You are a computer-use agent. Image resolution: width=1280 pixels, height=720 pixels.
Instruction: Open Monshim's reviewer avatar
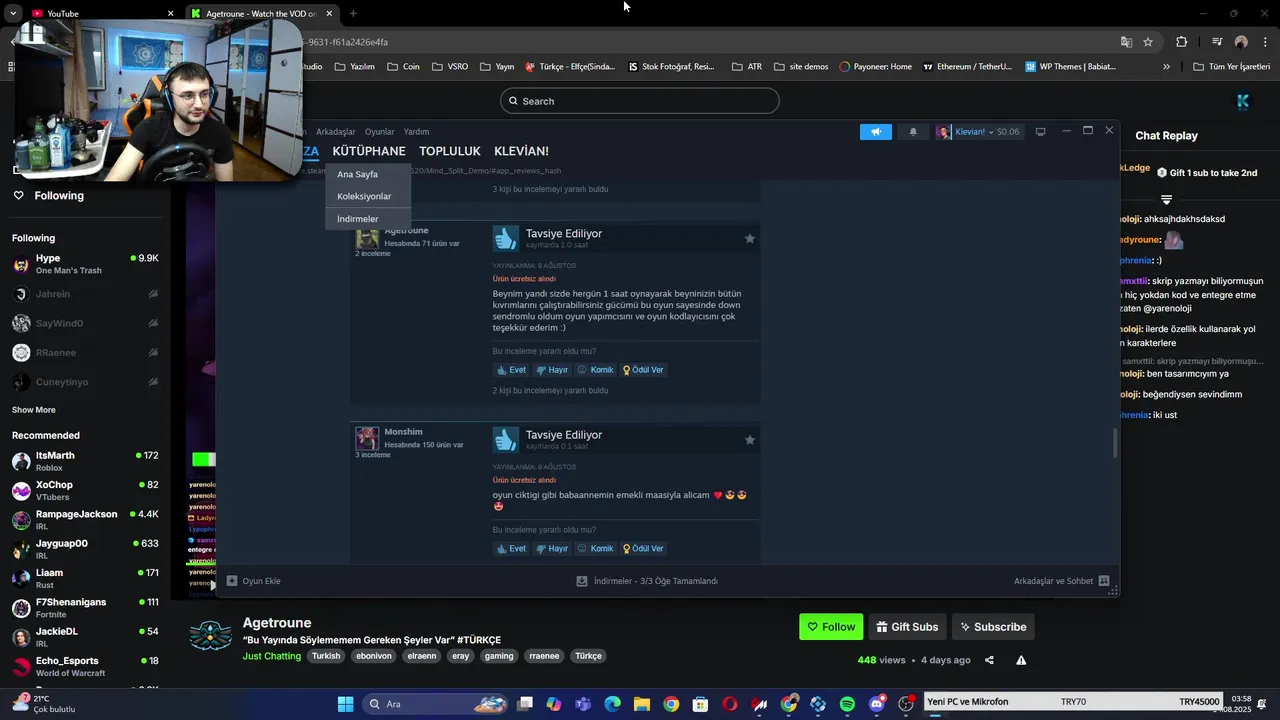[367, 438]
